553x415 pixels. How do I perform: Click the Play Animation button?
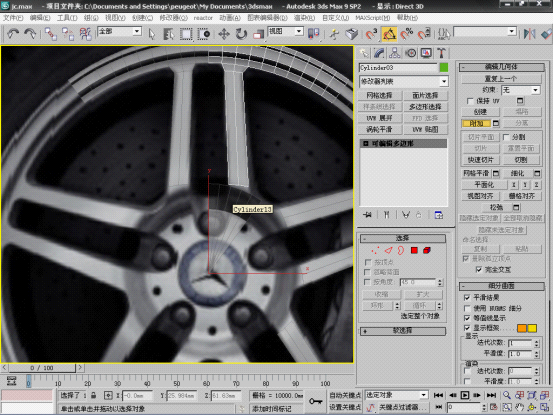(x=465, y=395)
